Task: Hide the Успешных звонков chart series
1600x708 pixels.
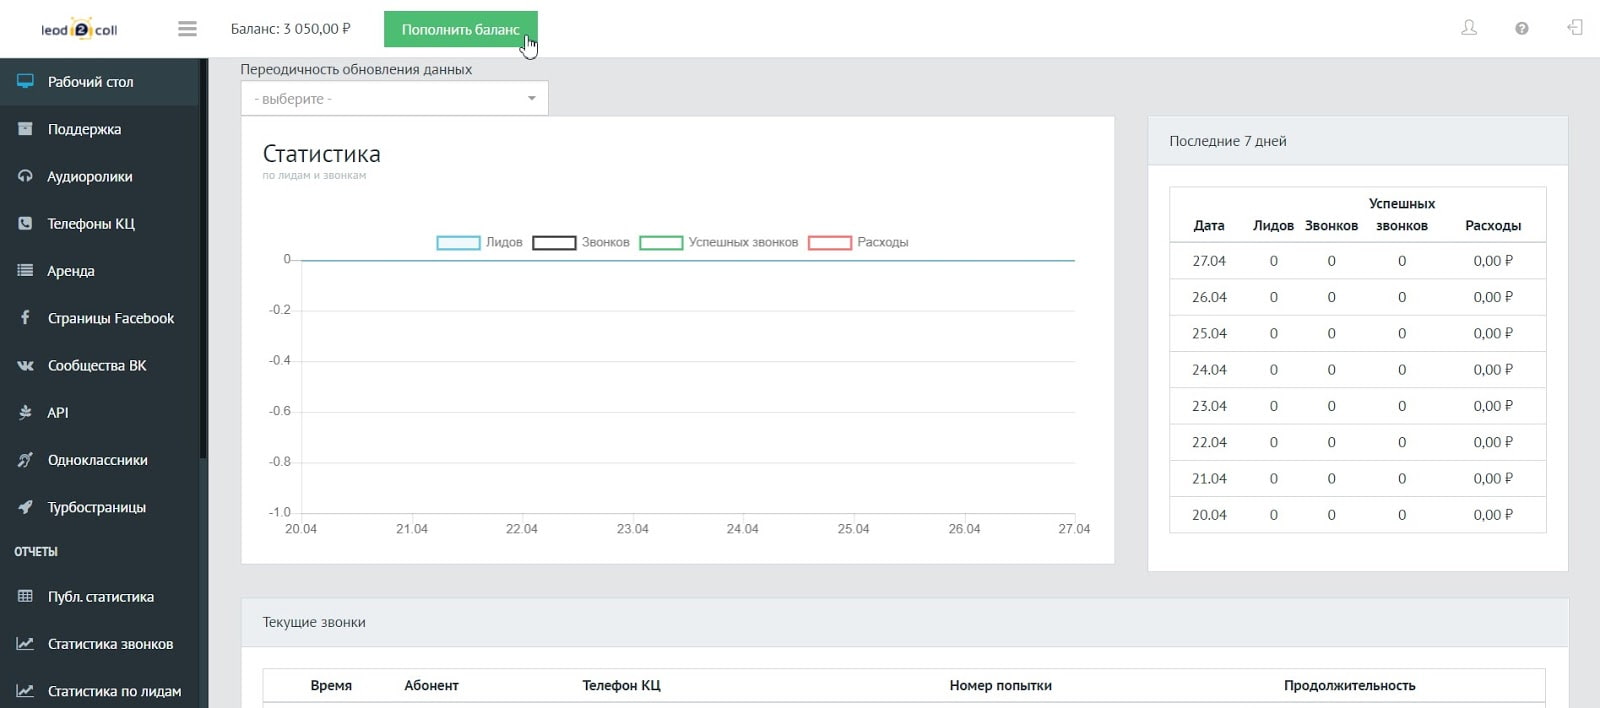Action: tap(661, 243)
